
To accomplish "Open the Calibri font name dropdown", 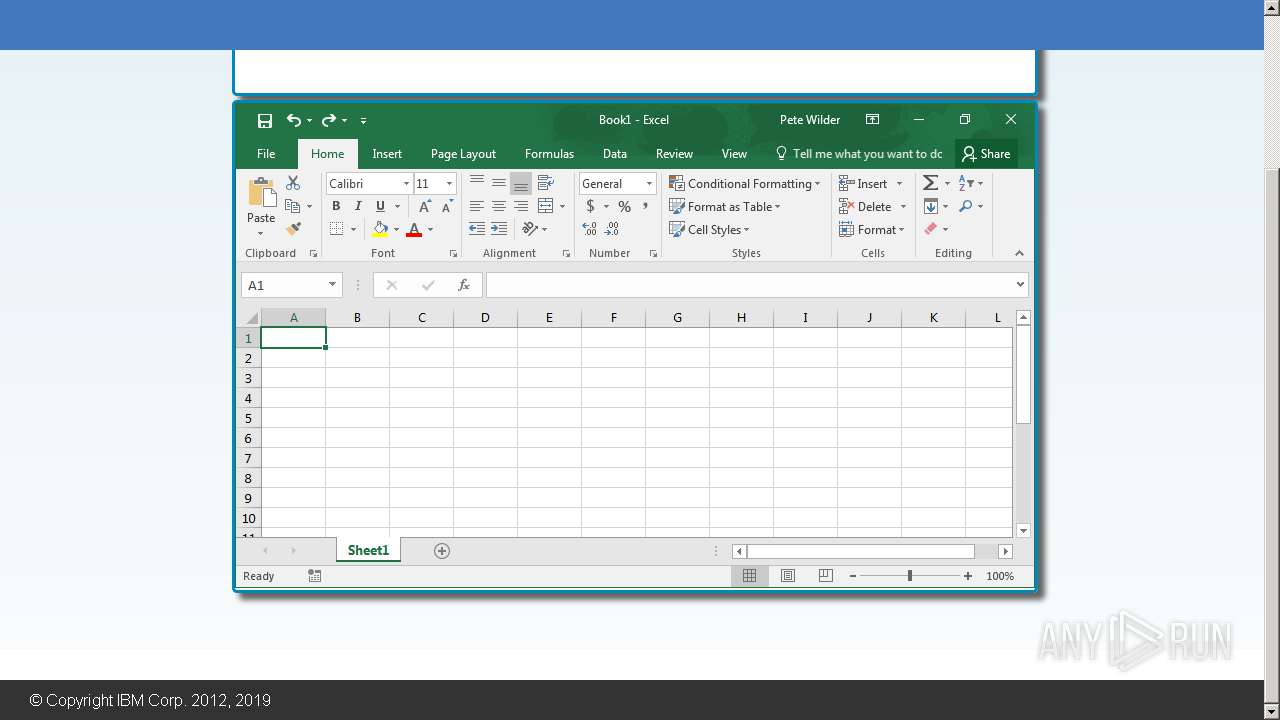I will click(x=406, y=184).
